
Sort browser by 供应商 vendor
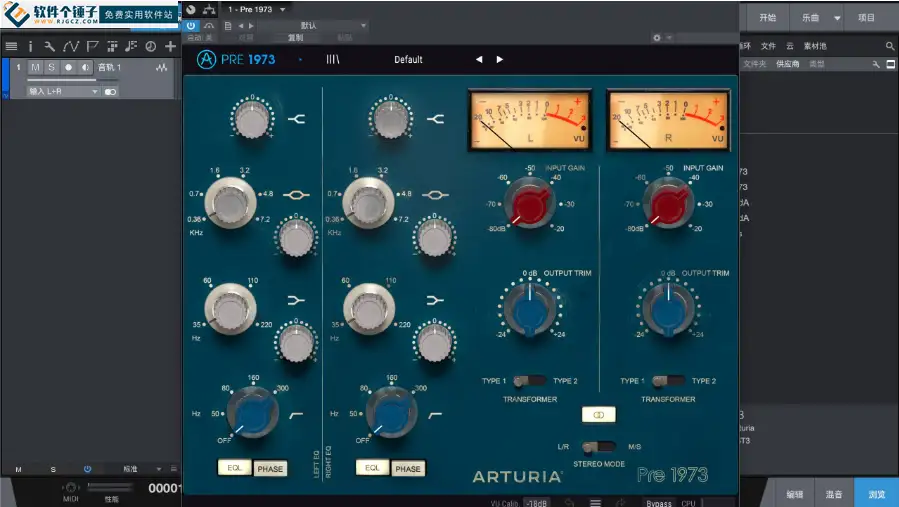click(787, 64)
